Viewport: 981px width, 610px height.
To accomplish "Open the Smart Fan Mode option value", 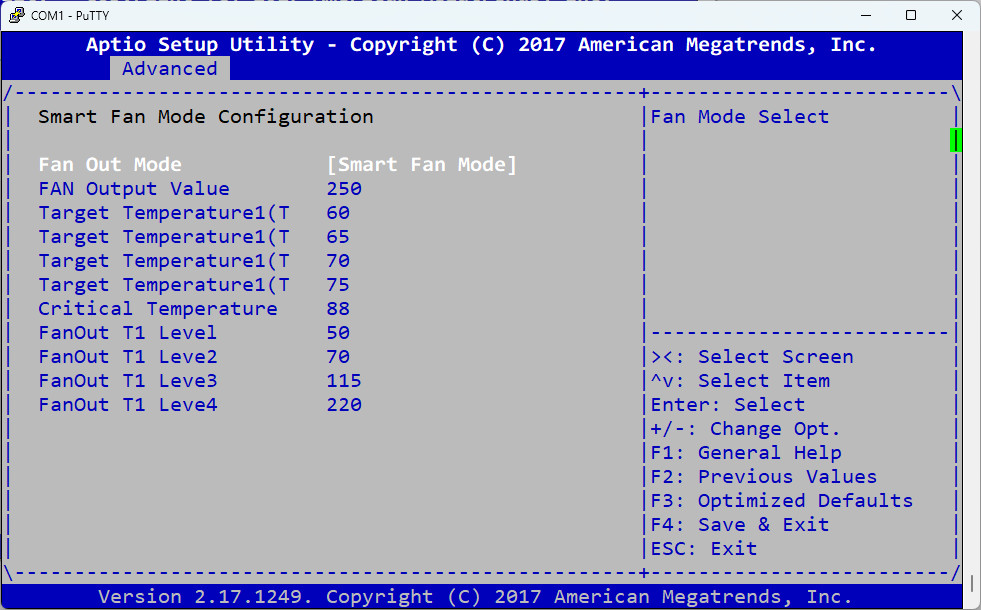I will (422, 165).
